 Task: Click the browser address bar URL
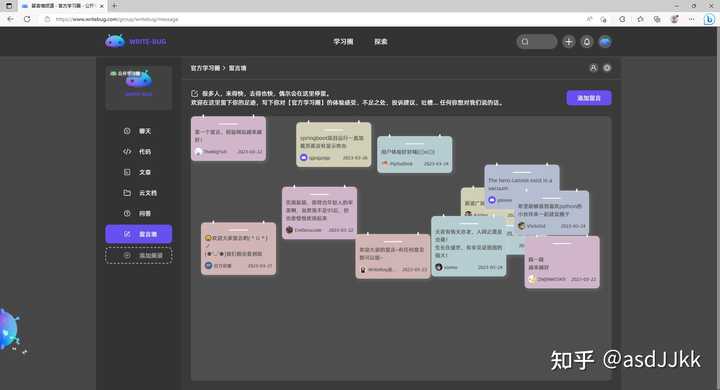click(117, 19)
